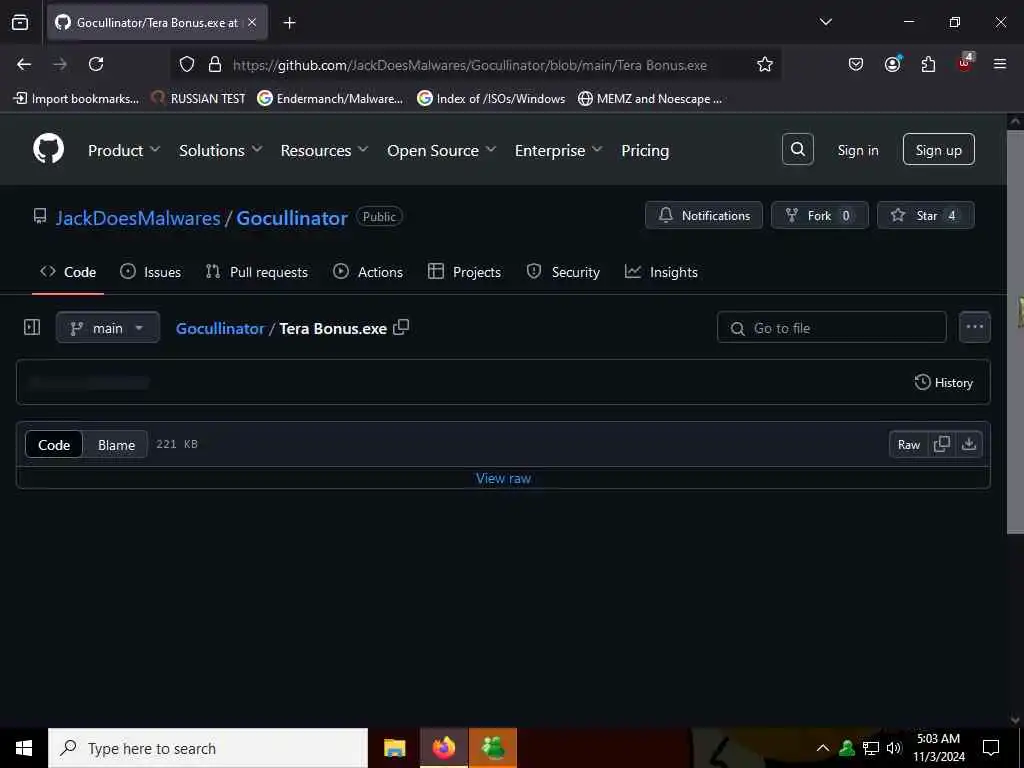The height and width of the screenshot is (768, 1024).
Task: Open JackDoesMalwares user profile link
Action: [x=138, y=217]
